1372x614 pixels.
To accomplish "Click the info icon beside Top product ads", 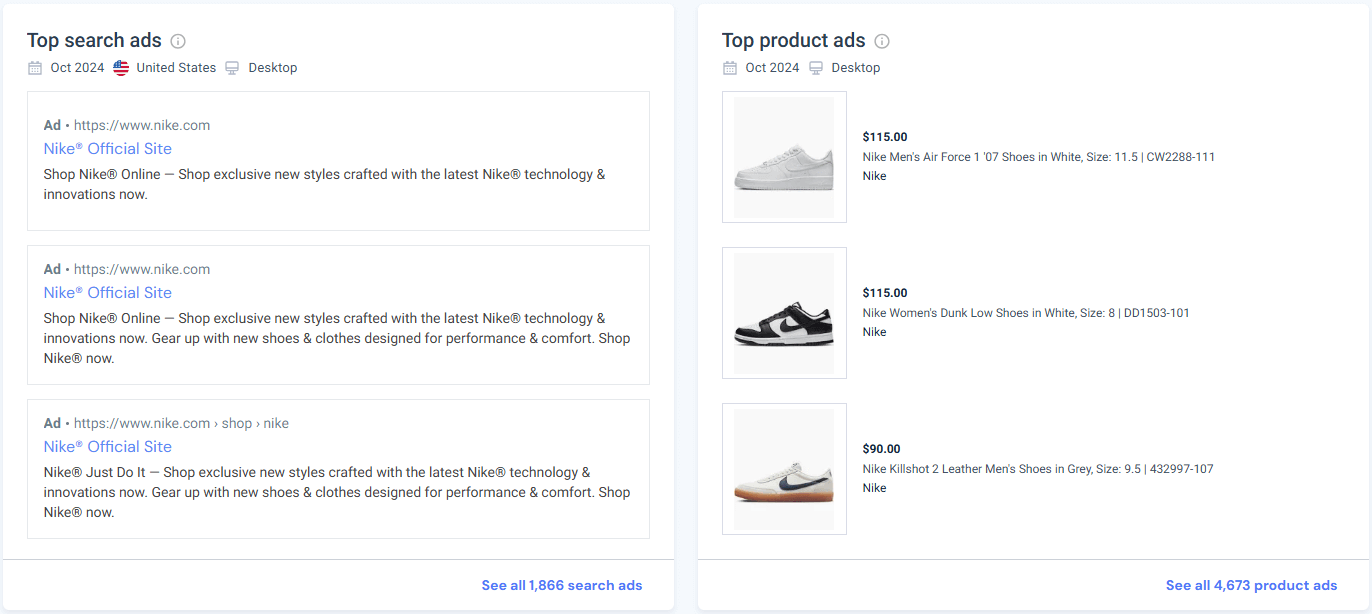I will tap(881, 41).
